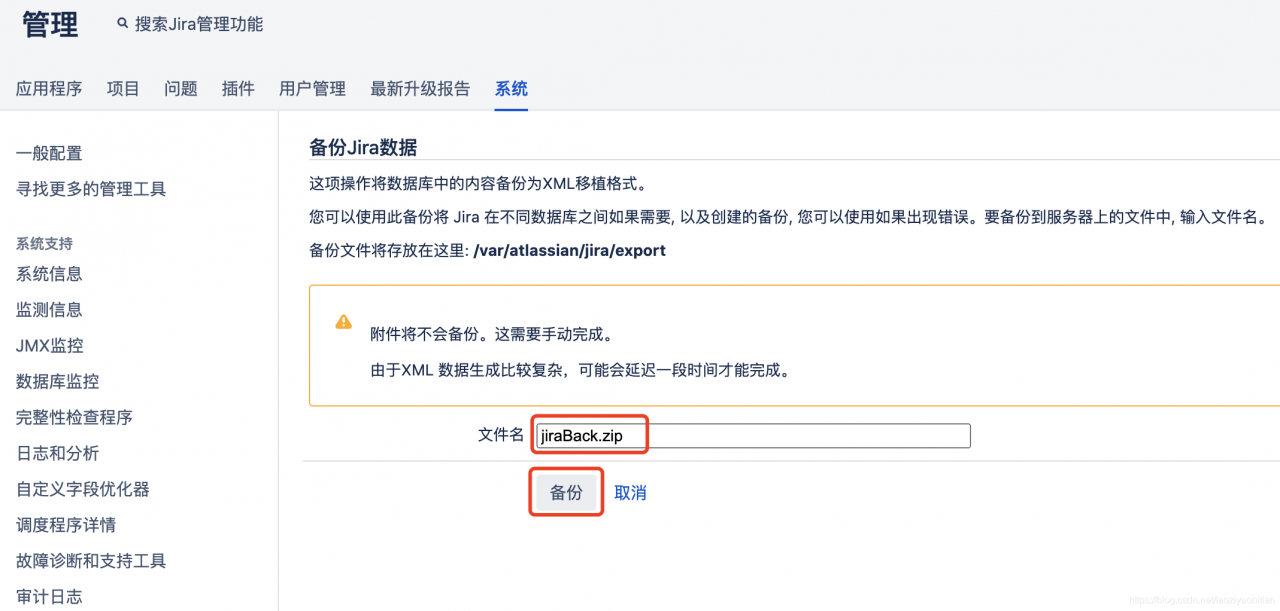1280x611 pixels.
Task: Select 系统信息 in the sidebar
Action: (x=49, y=274)
